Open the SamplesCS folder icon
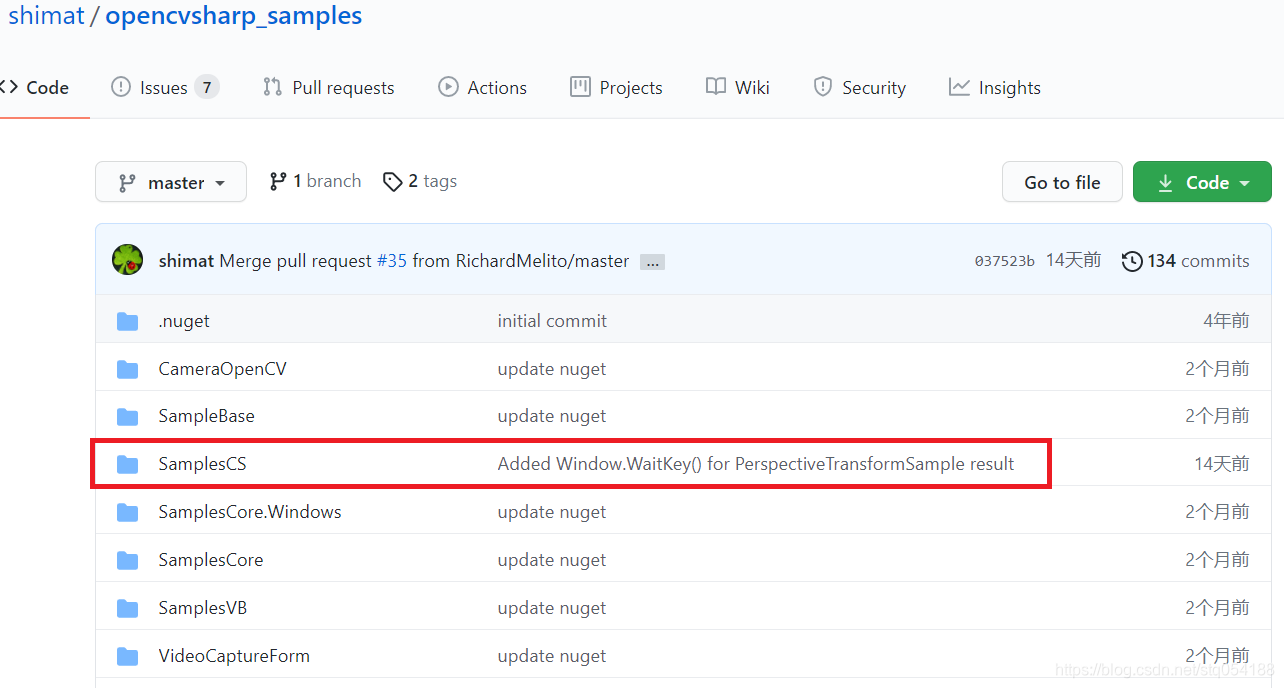The image size is (1284, 688). point(127,464)
